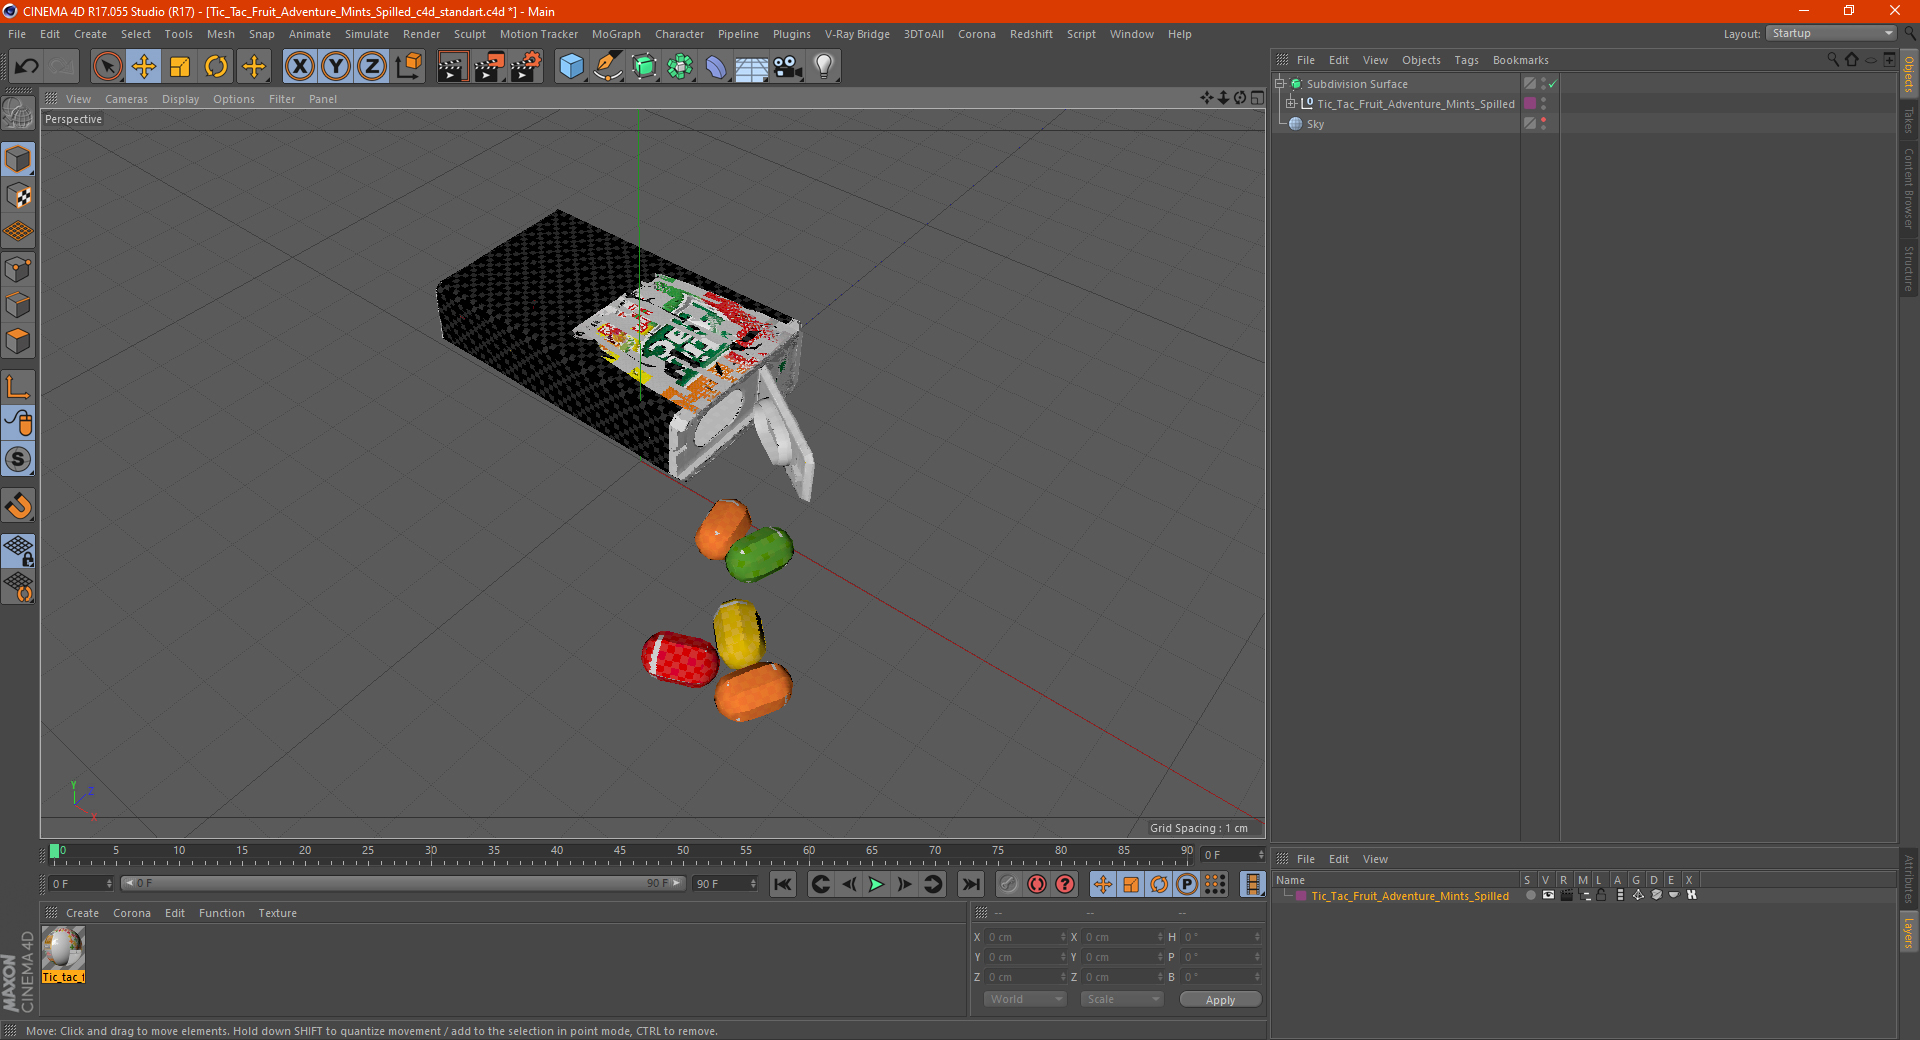Select the Sky object
Screen dimensions: 1920x1040
1315,124
